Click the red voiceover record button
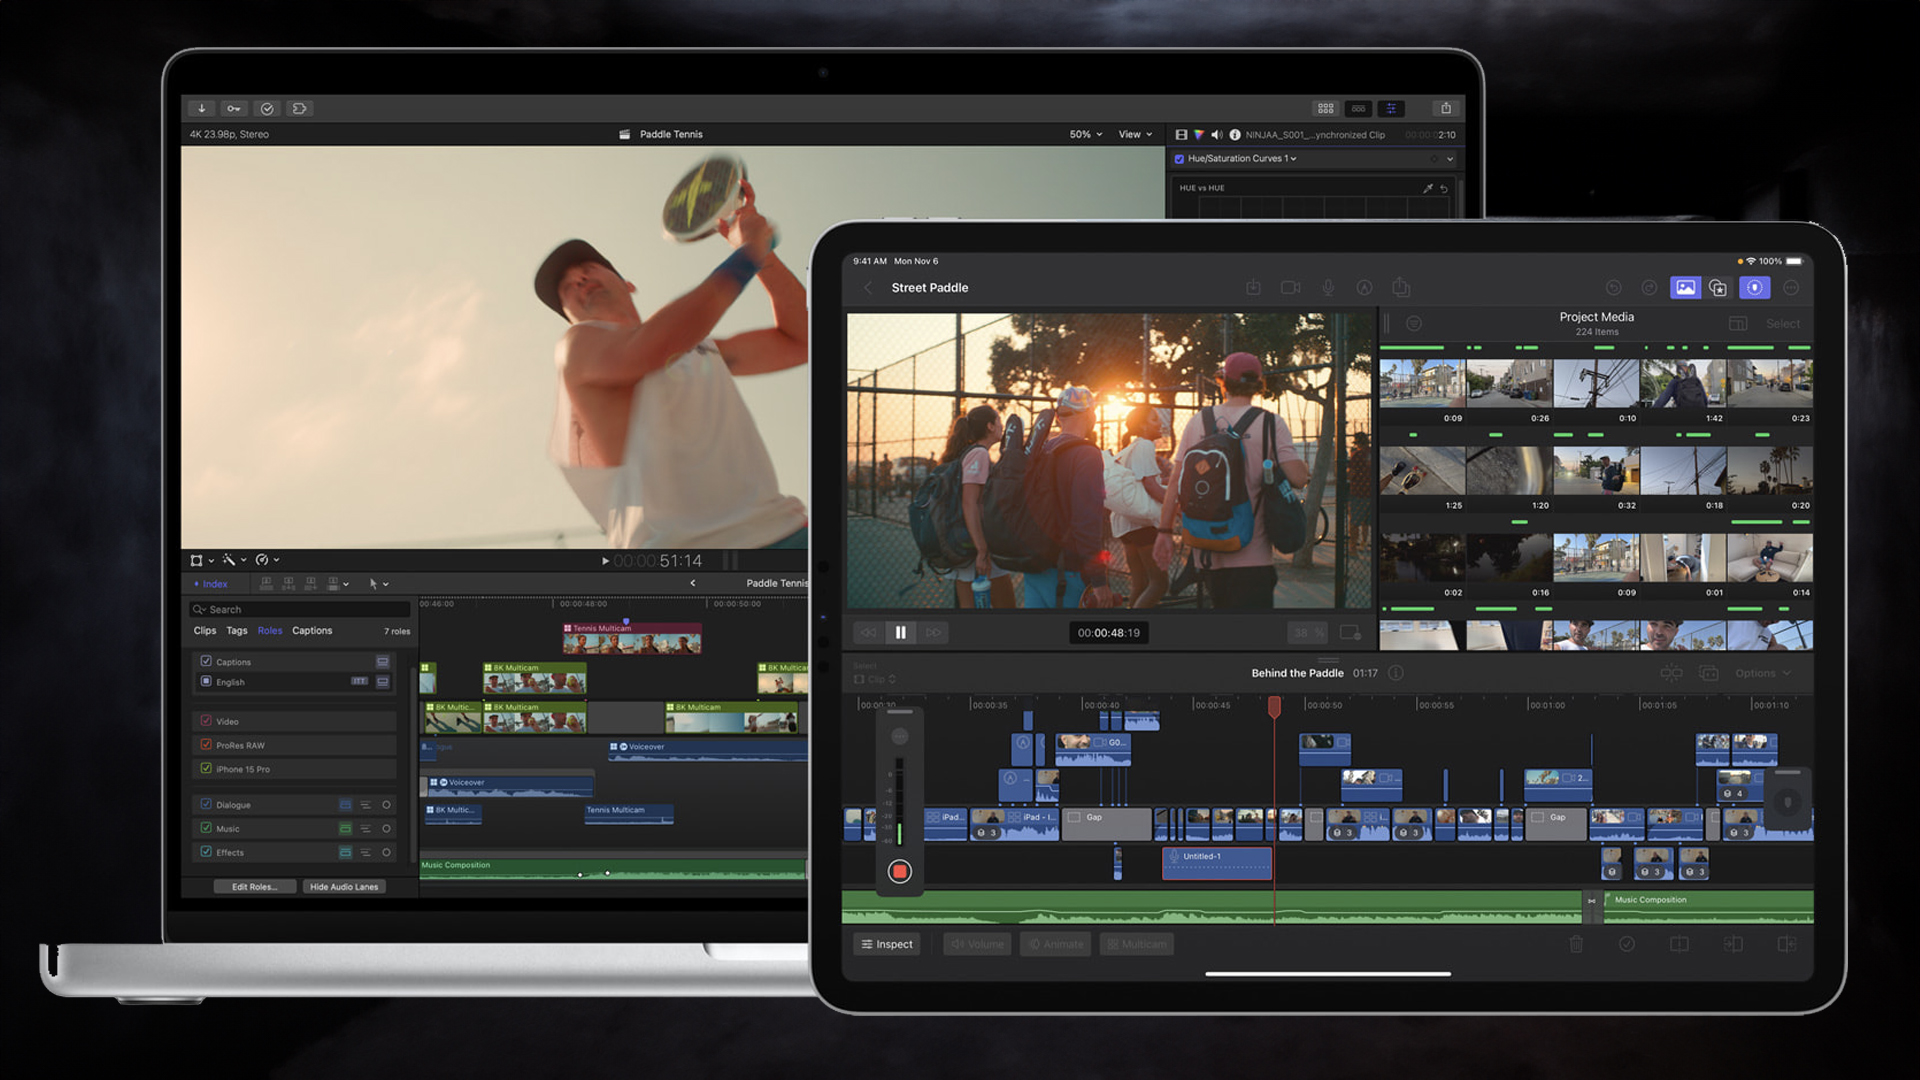The image size is (1920, 1080). (899, 871)
